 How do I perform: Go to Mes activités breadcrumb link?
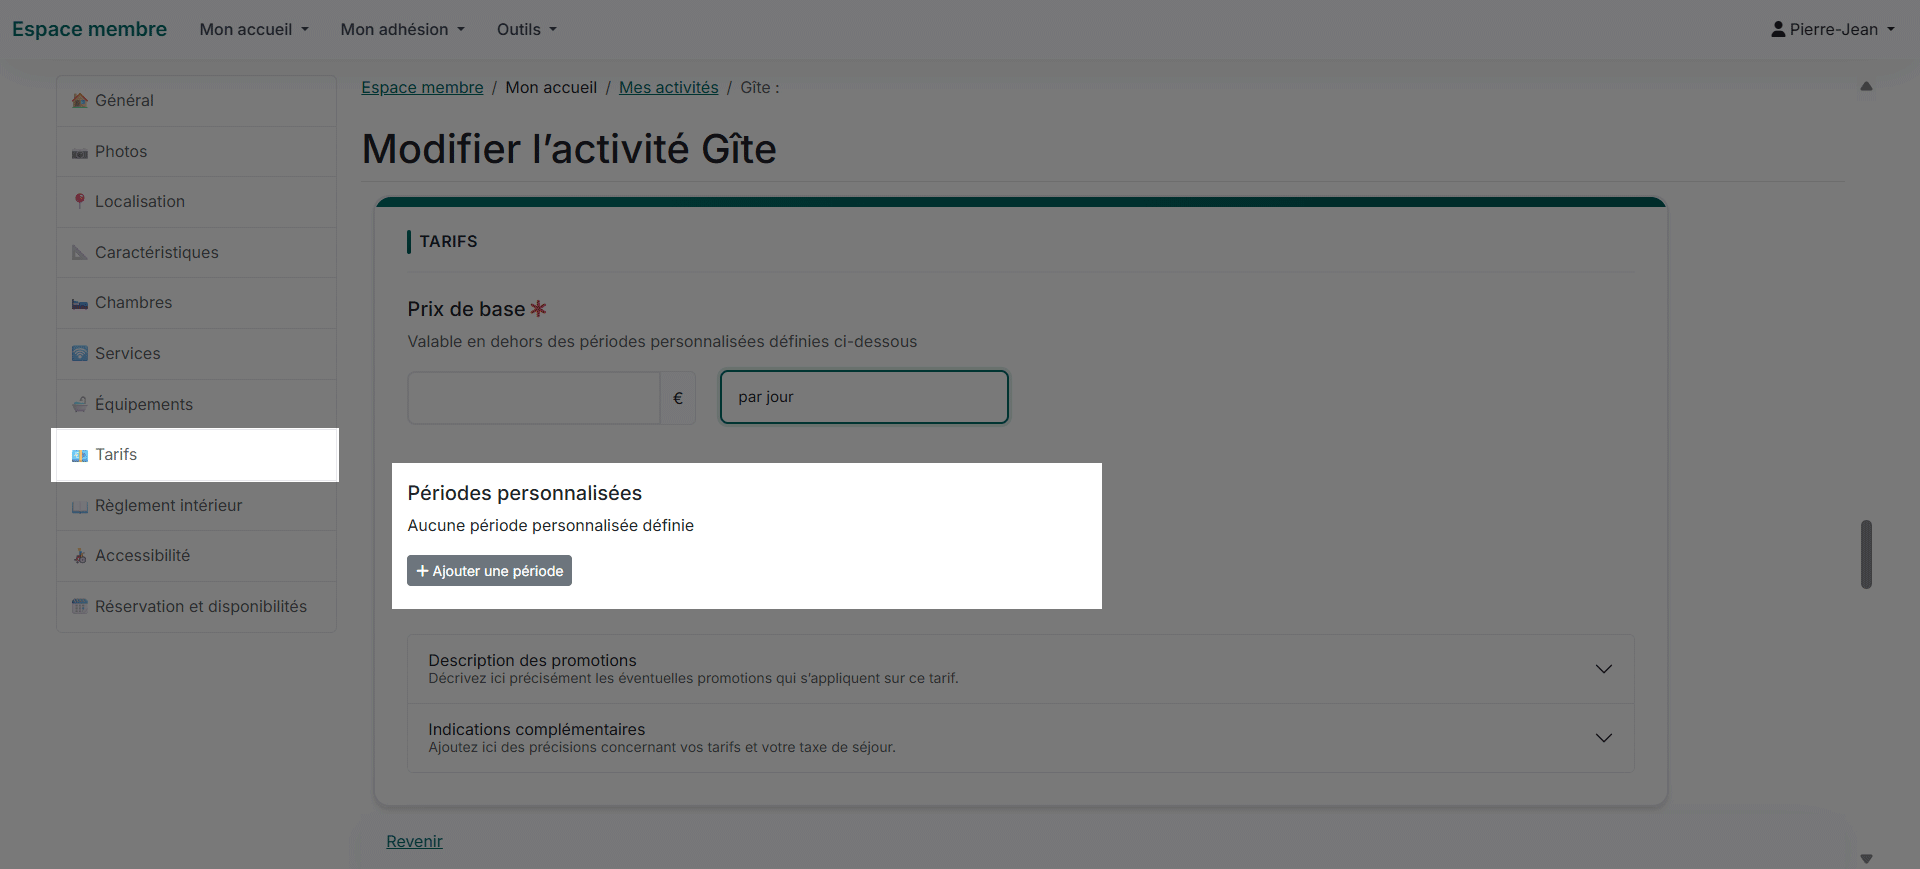(668, 88)
